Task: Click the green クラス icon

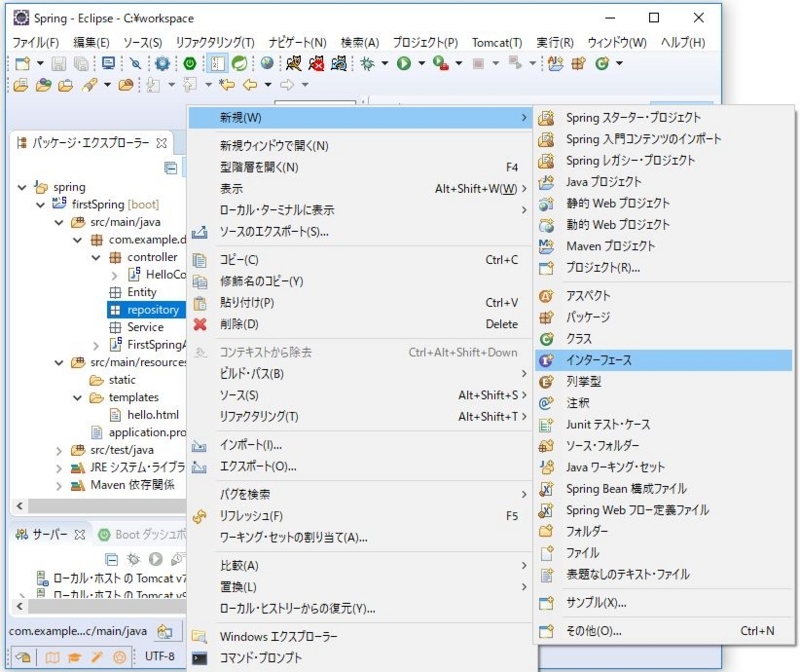Action: pos(546,338)
